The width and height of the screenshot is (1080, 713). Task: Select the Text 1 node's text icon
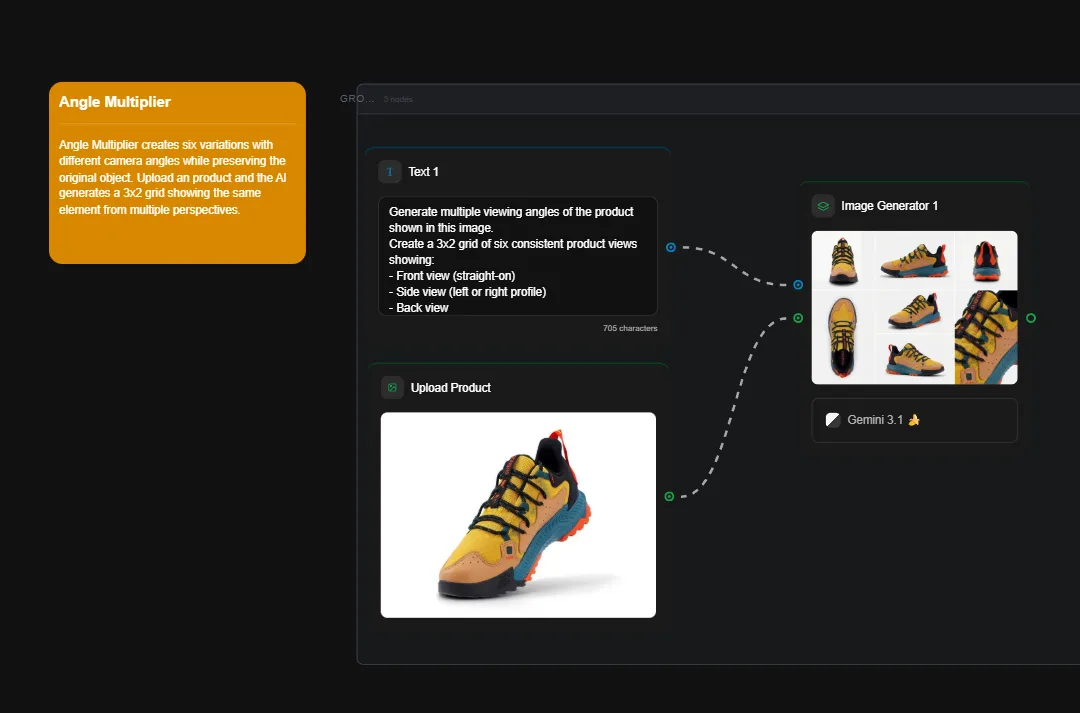[389, 171]
